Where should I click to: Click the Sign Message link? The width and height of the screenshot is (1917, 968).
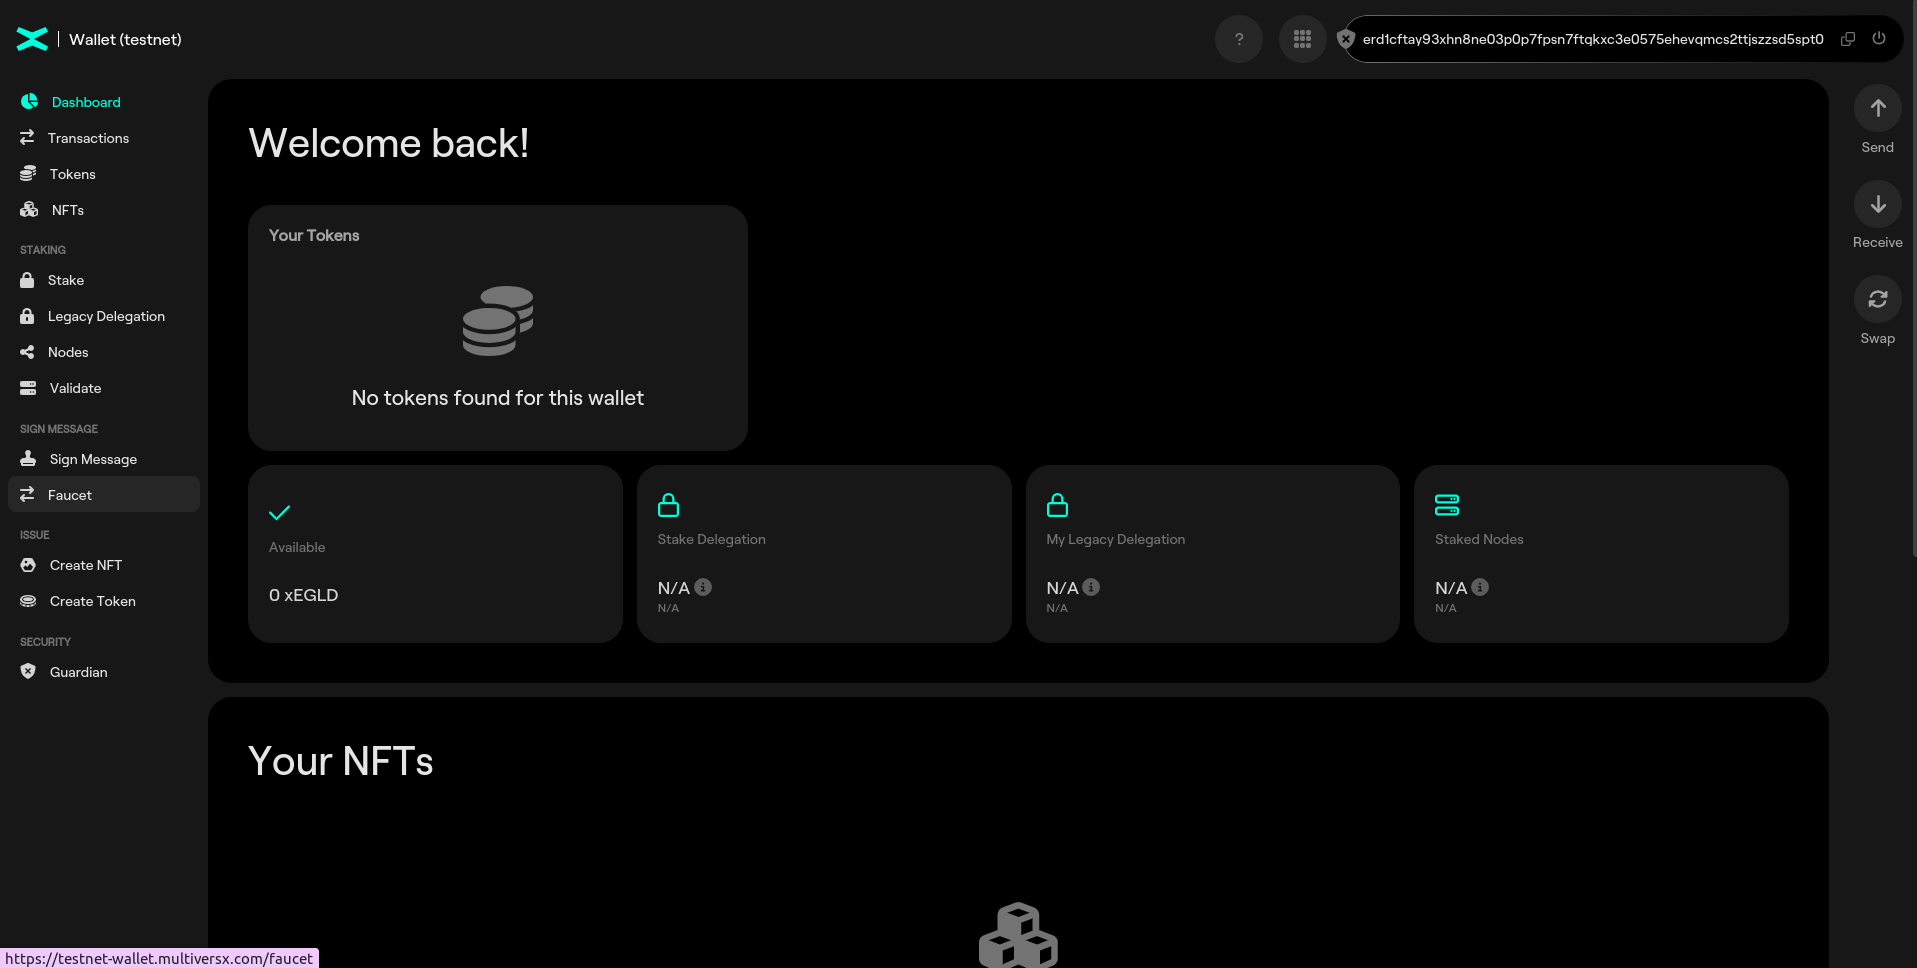(93, 459)
